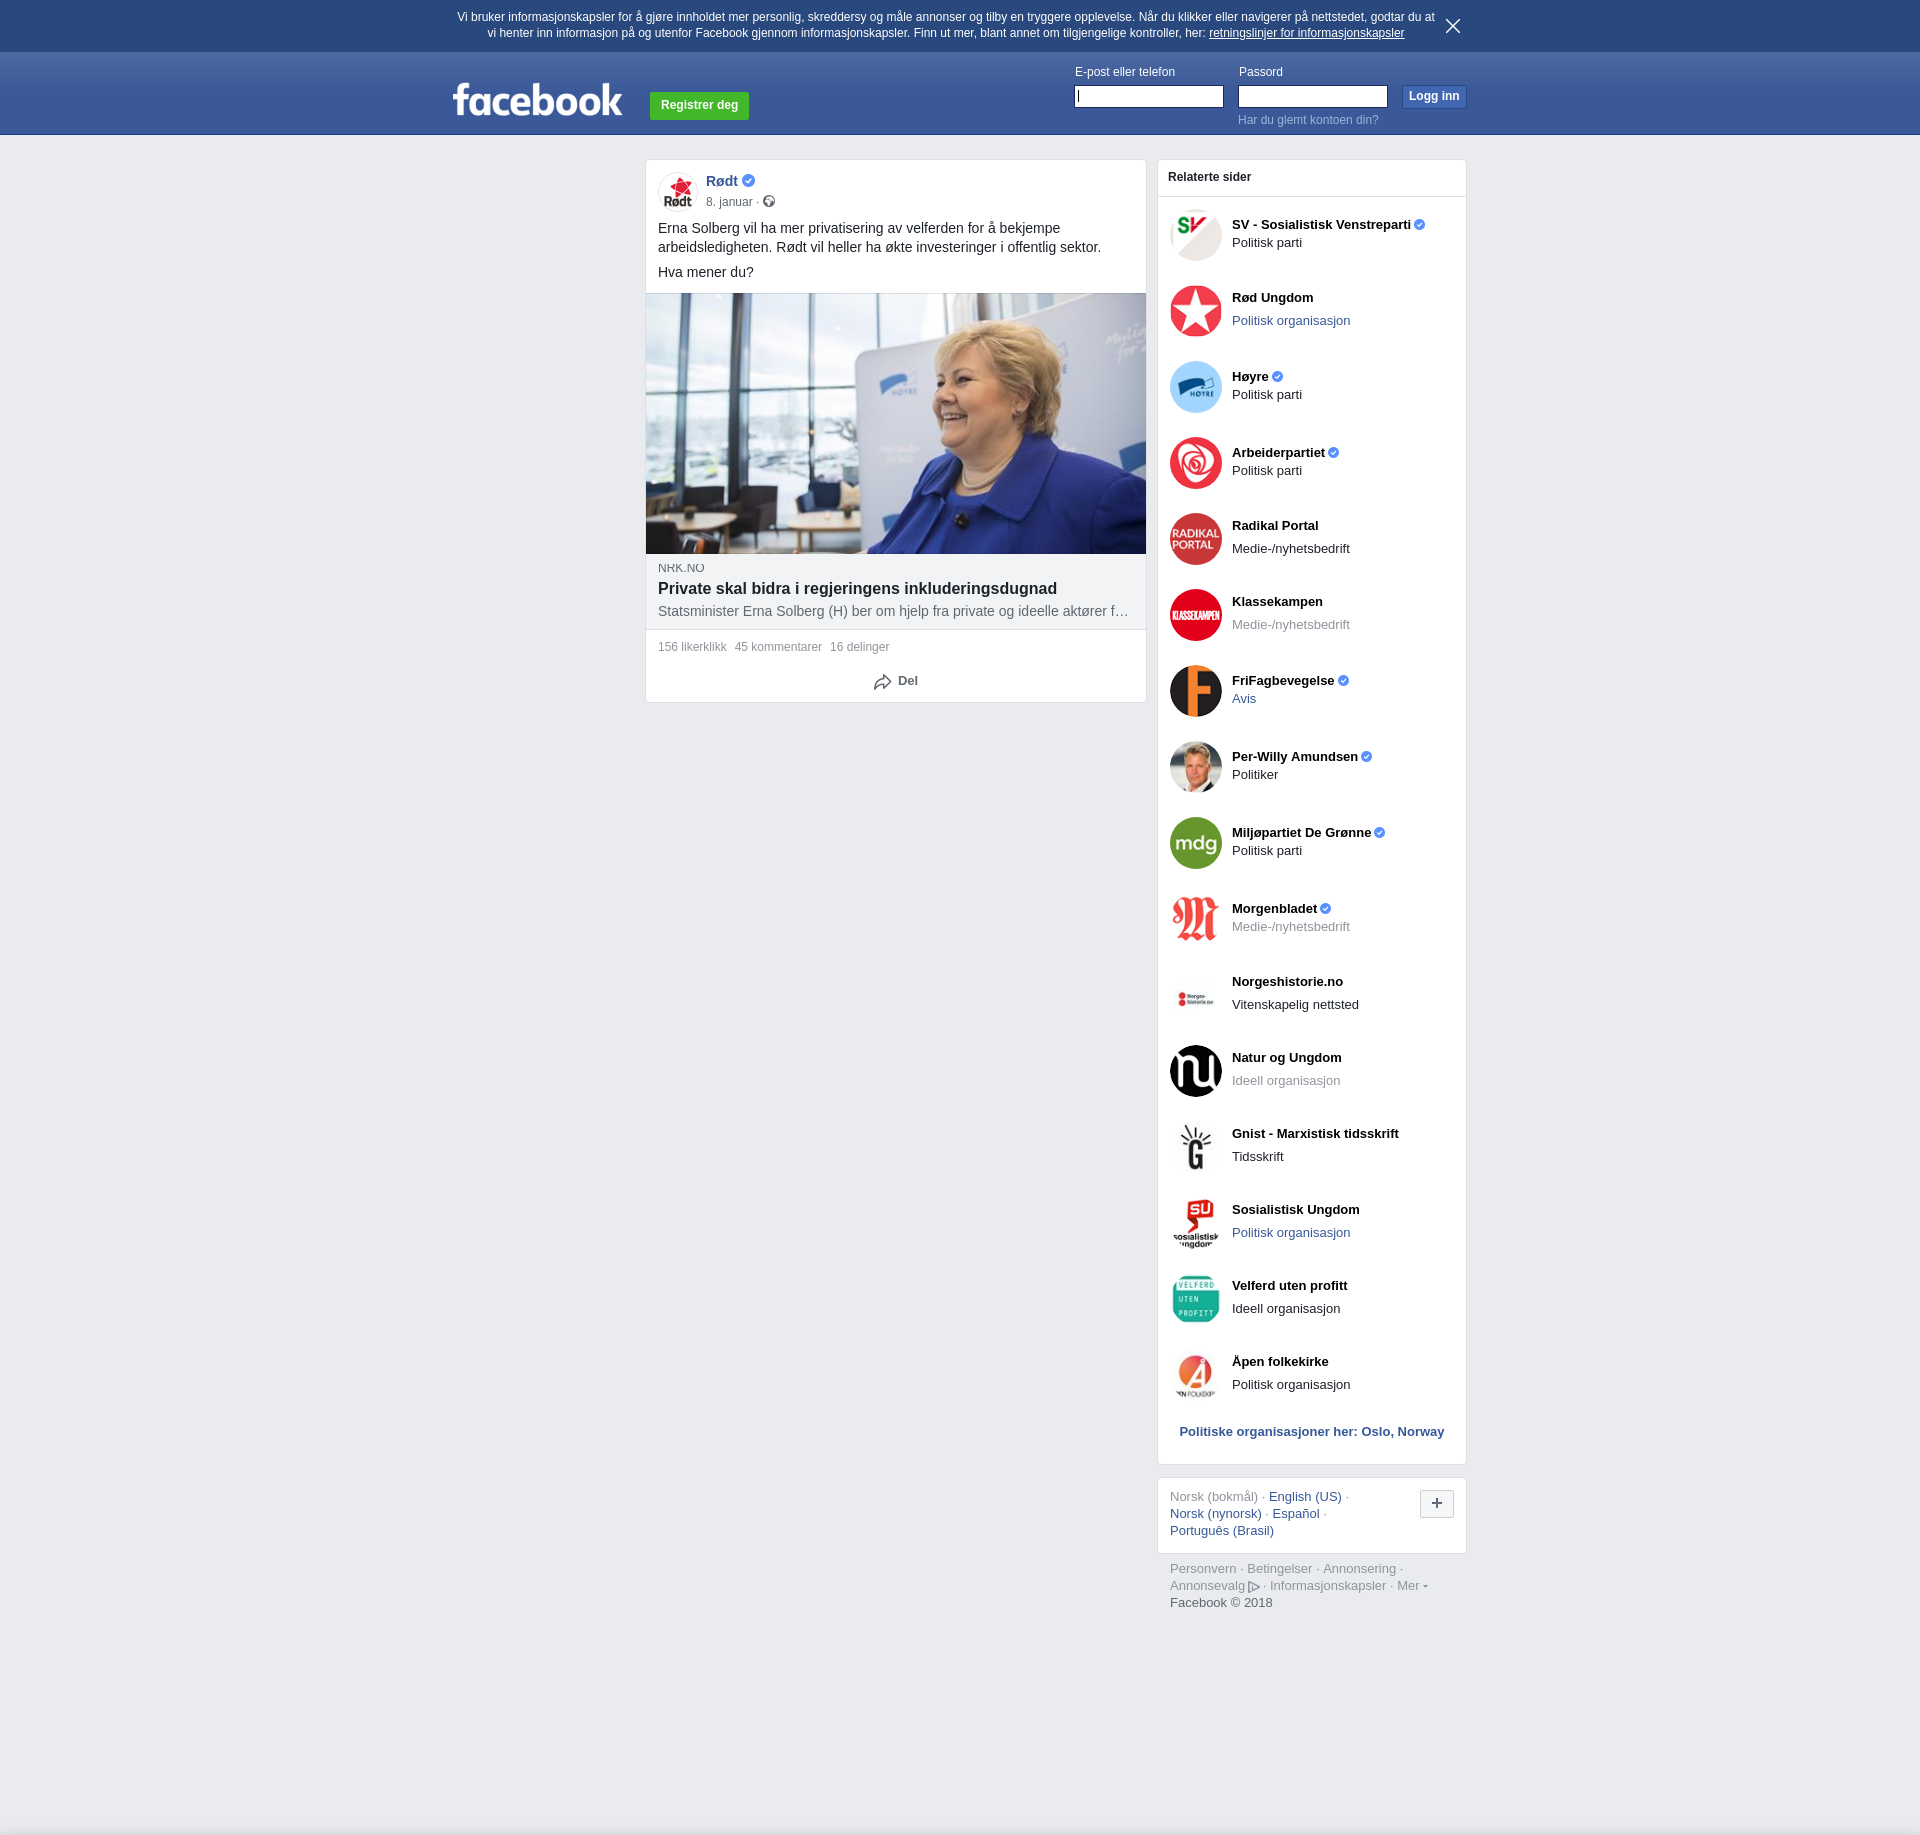Switch language to English (US)
Image resolution: width=1920 pixels, height=1835 pixels.
1305,1497
